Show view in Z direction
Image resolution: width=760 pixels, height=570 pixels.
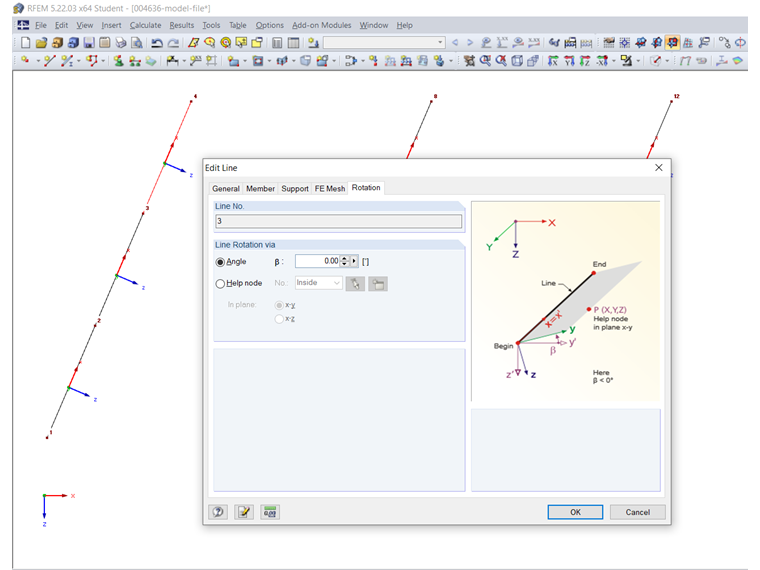pos(585,61)
